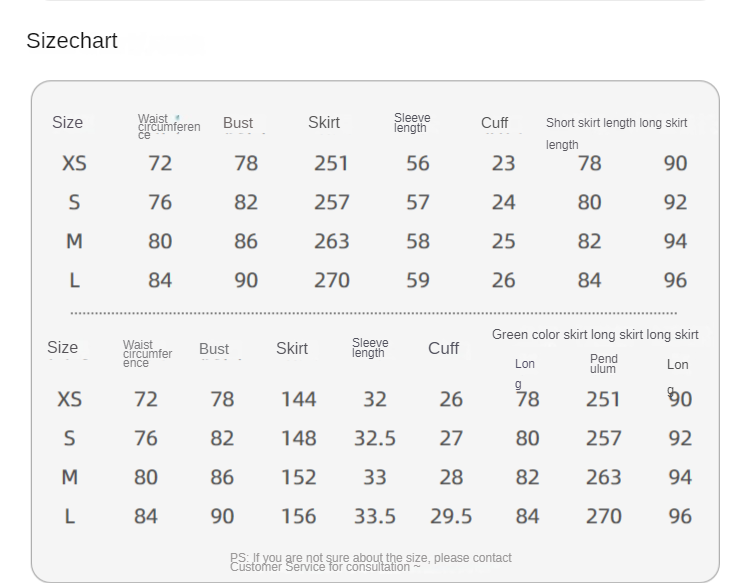Click the skirt value 152
Image resolution: width=750 pixels, height=583 pixels.
pos(298,477)
